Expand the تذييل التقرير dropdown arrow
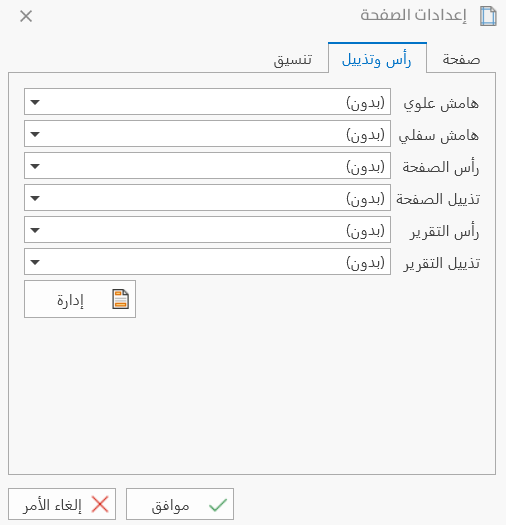The image size is (506, 525). click(x=35, y=262)
